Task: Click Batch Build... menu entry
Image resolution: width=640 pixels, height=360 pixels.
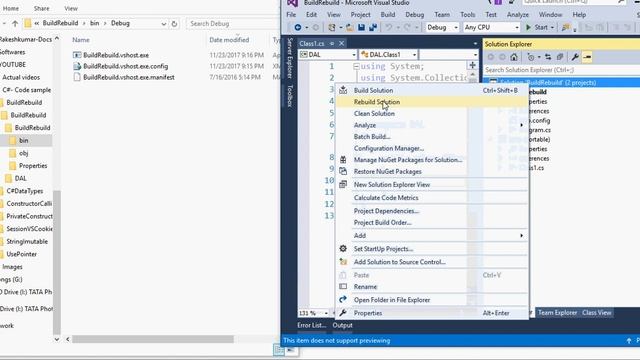Action: (x=432, y=137)
